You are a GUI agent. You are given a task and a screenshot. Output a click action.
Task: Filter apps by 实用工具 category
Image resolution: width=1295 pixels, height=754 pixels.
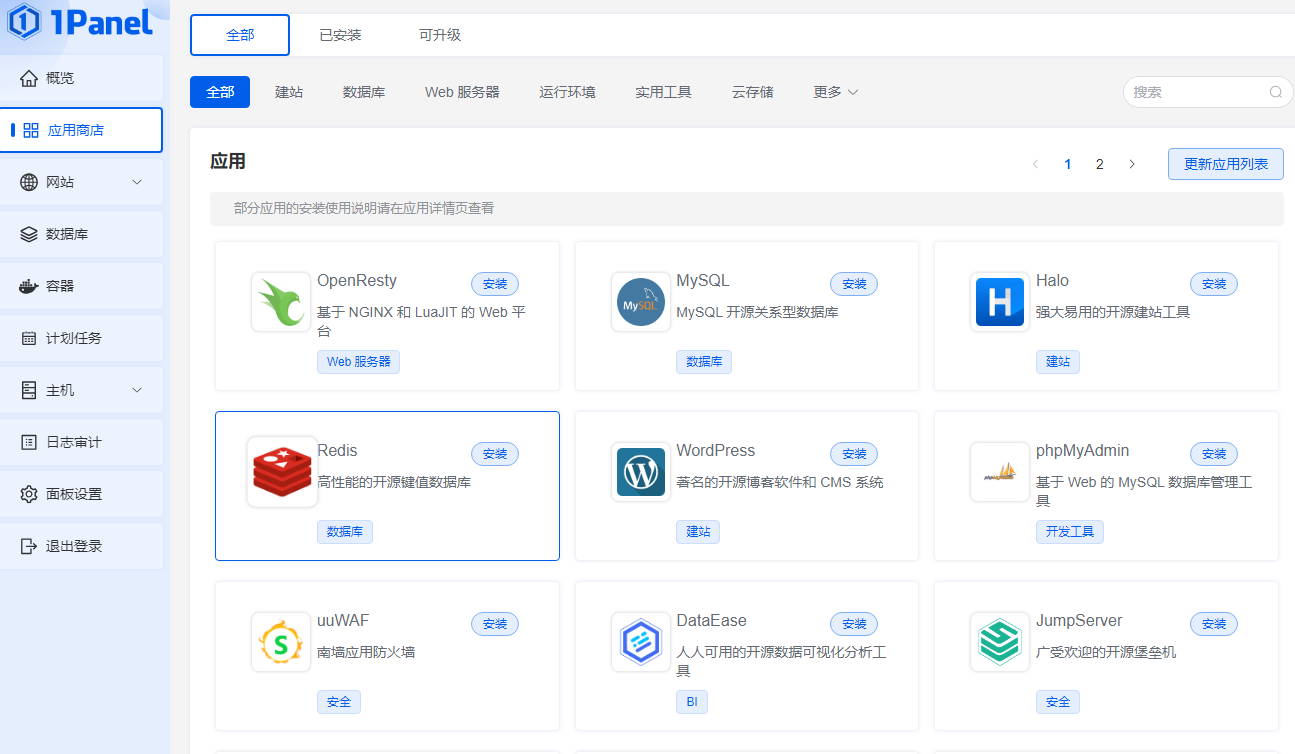pos(663,92)
